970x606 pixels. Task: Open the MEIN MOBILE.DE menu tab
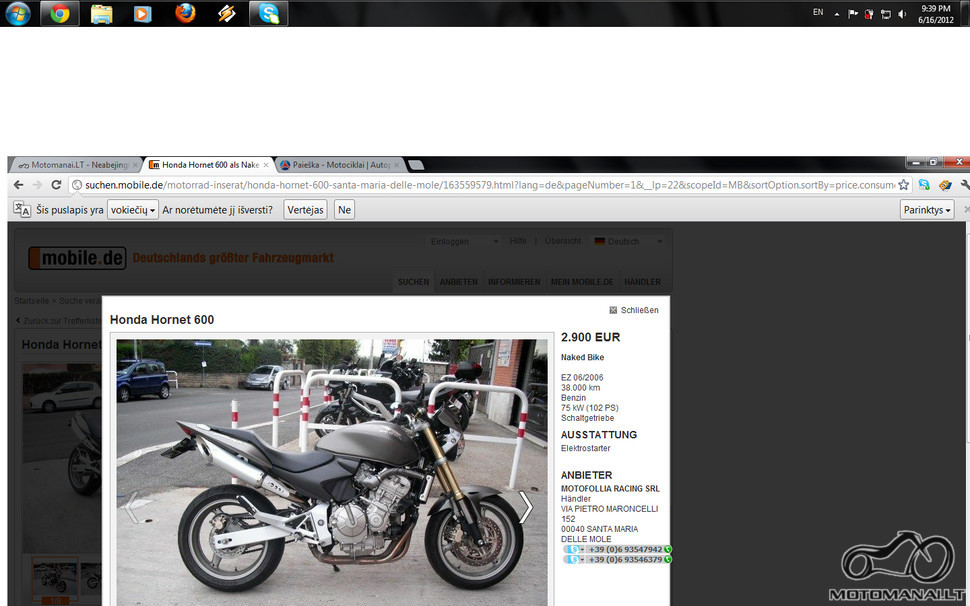tap(582, 282)
